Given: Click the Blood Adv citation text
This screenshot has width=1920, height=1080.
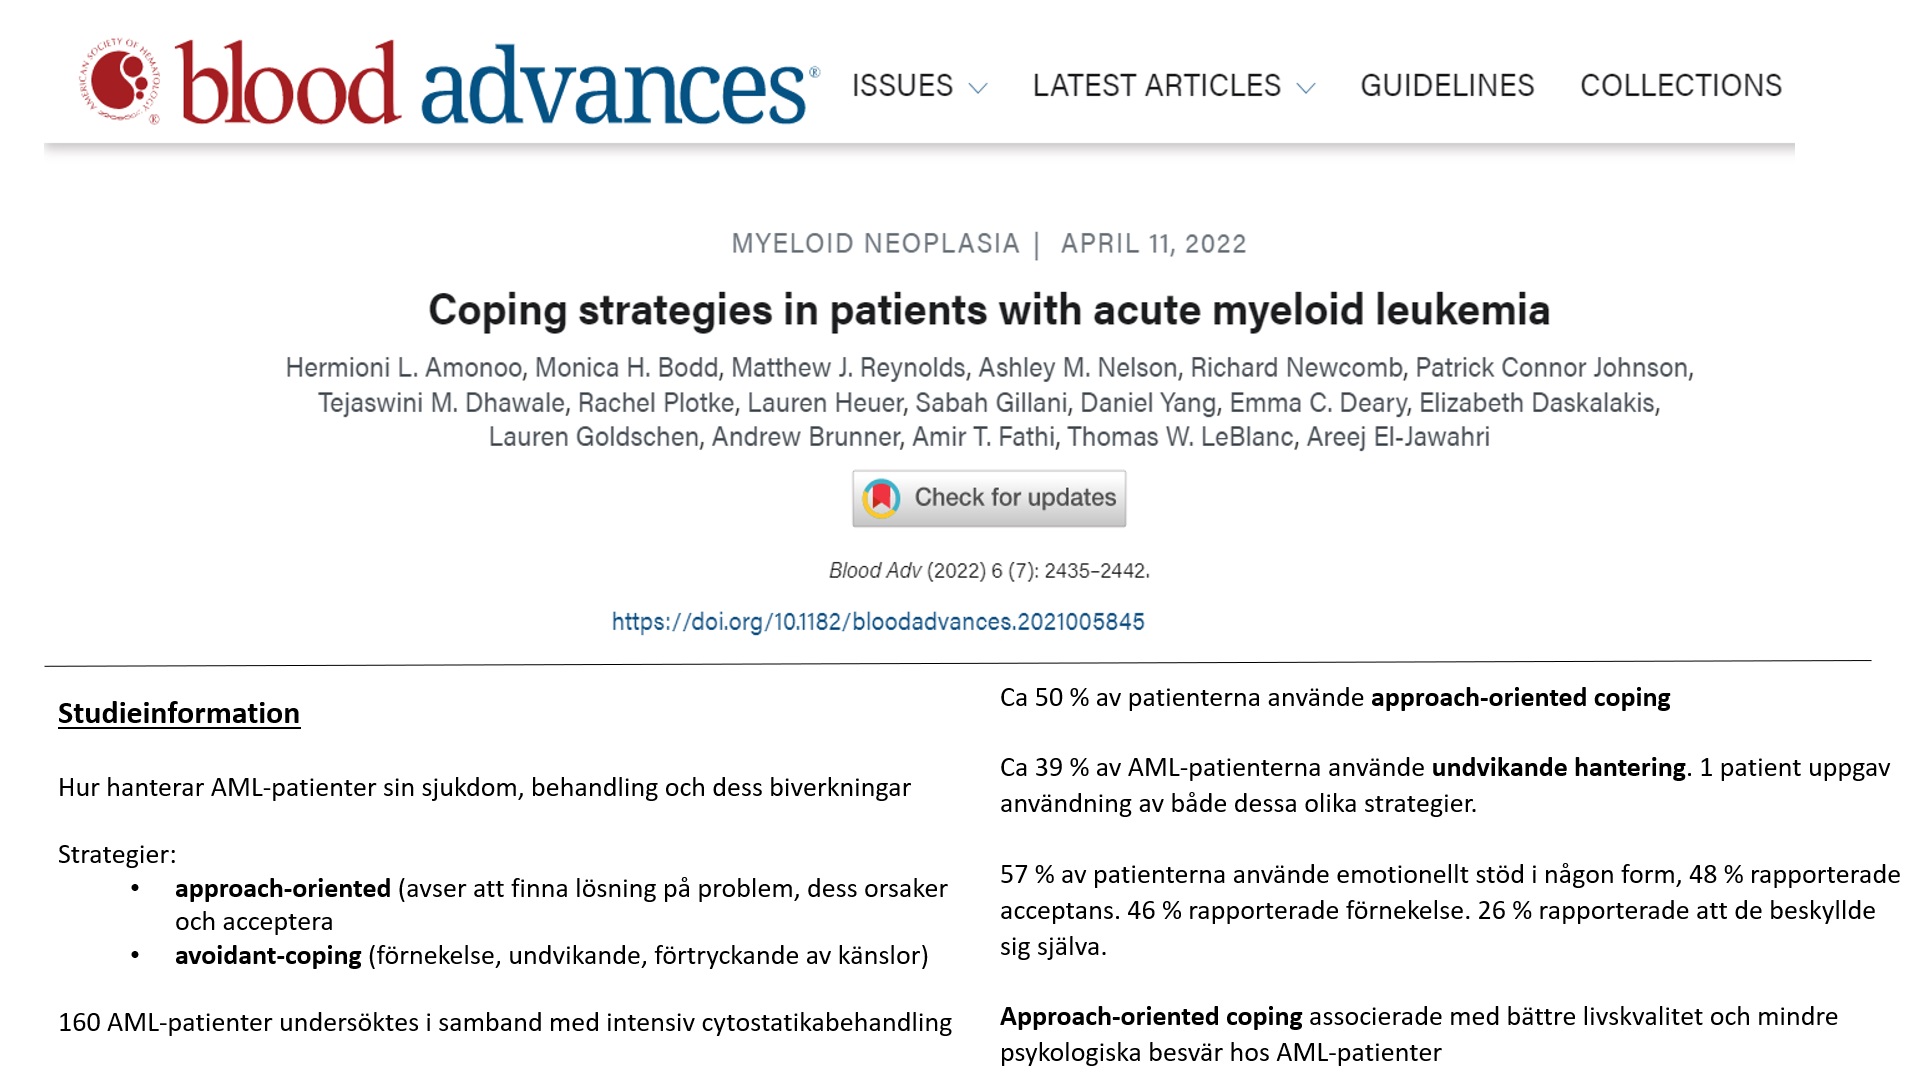Looking at the screenshot, I should 988,571.
